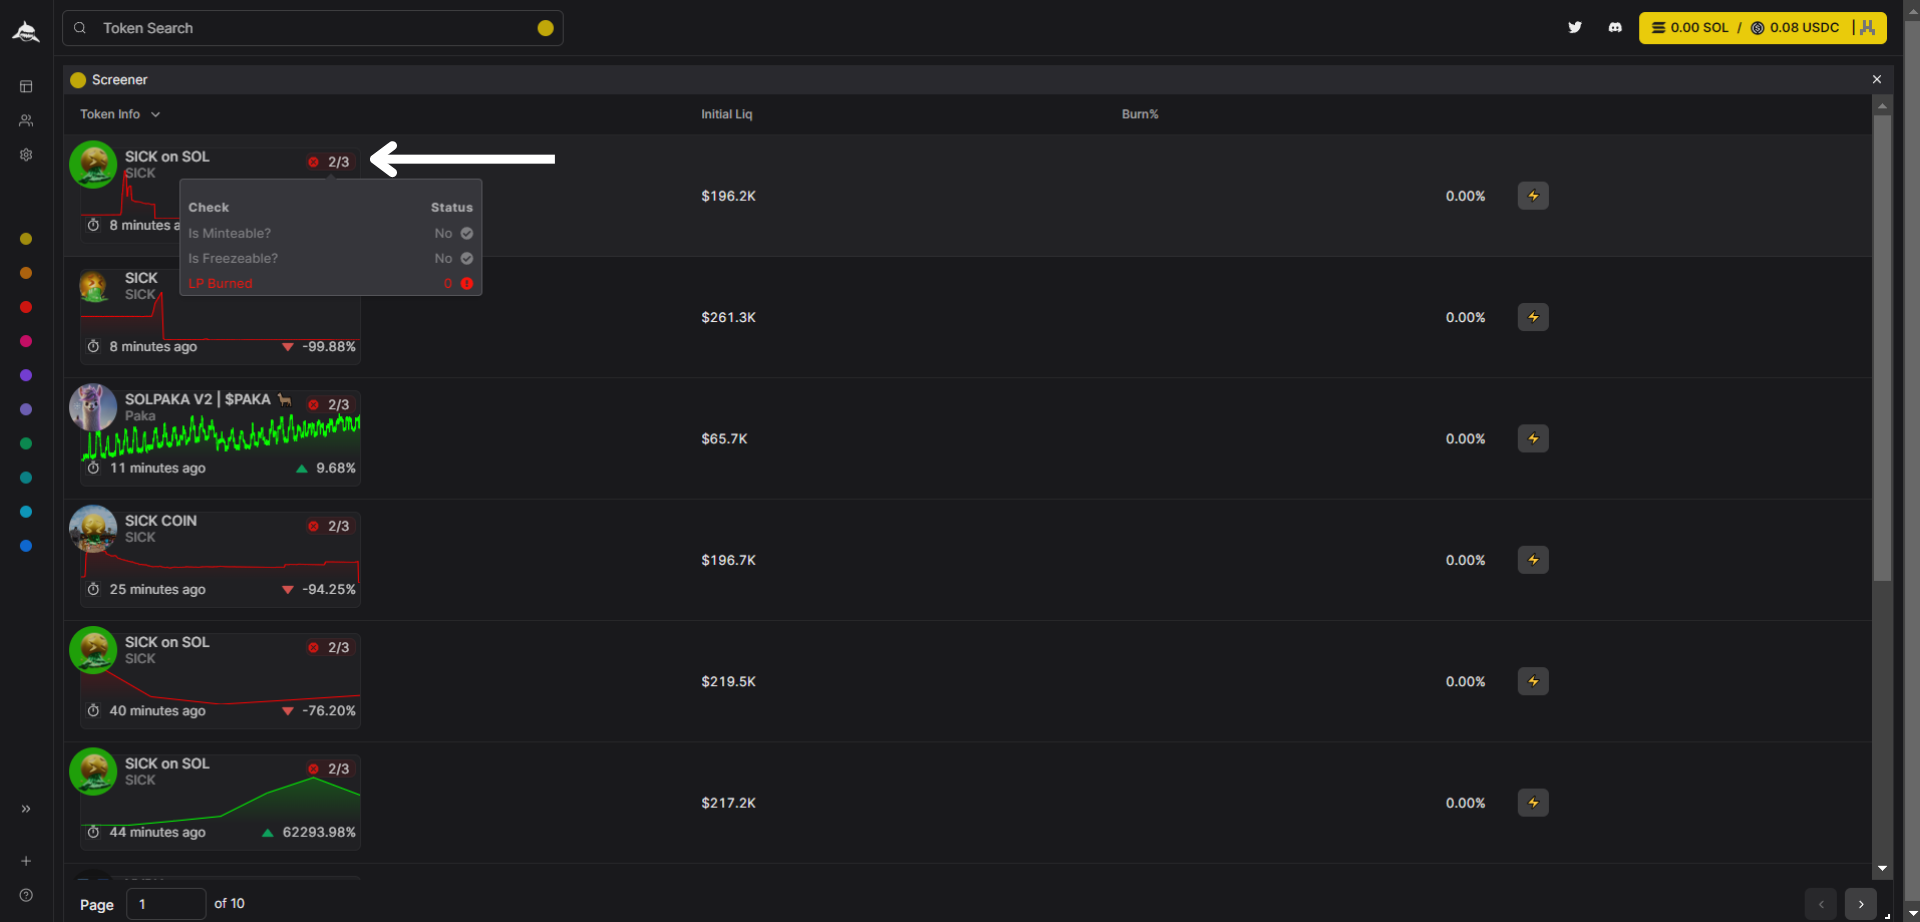Viewport: 1920px width, 922px height.
Task: Click the lightning quick-buy icon for SOLPAKA V2
Action: [1533, 439]
